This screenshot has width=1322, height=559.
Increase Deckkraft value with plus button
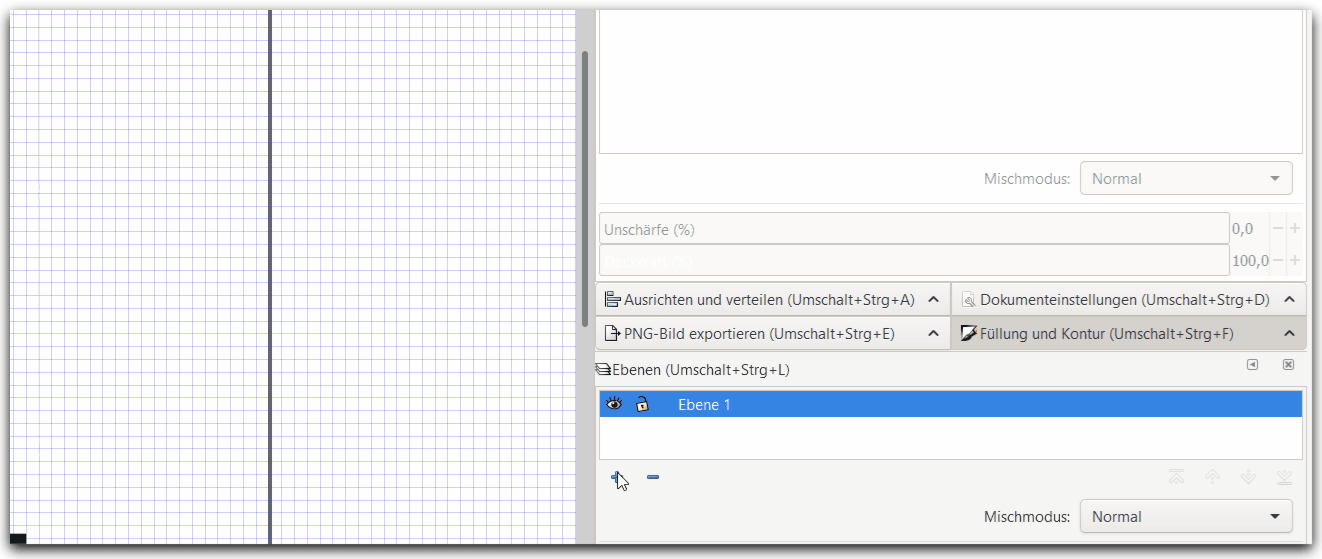click(1295, 261)
